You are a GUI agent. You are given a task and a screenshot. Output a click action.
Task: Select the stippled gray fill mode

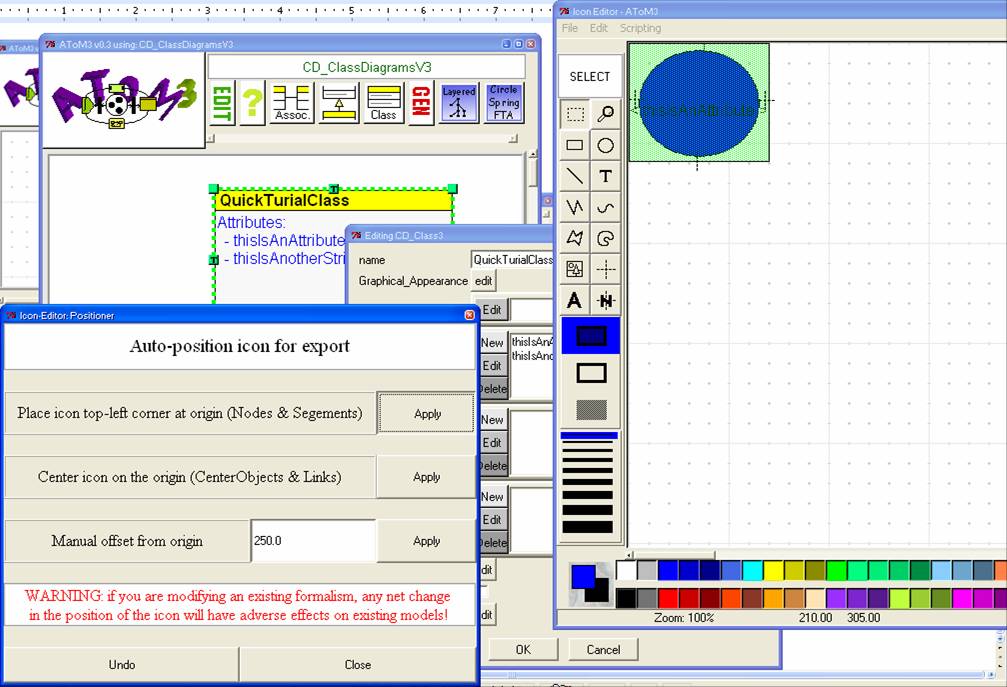(x=591, y=410)
